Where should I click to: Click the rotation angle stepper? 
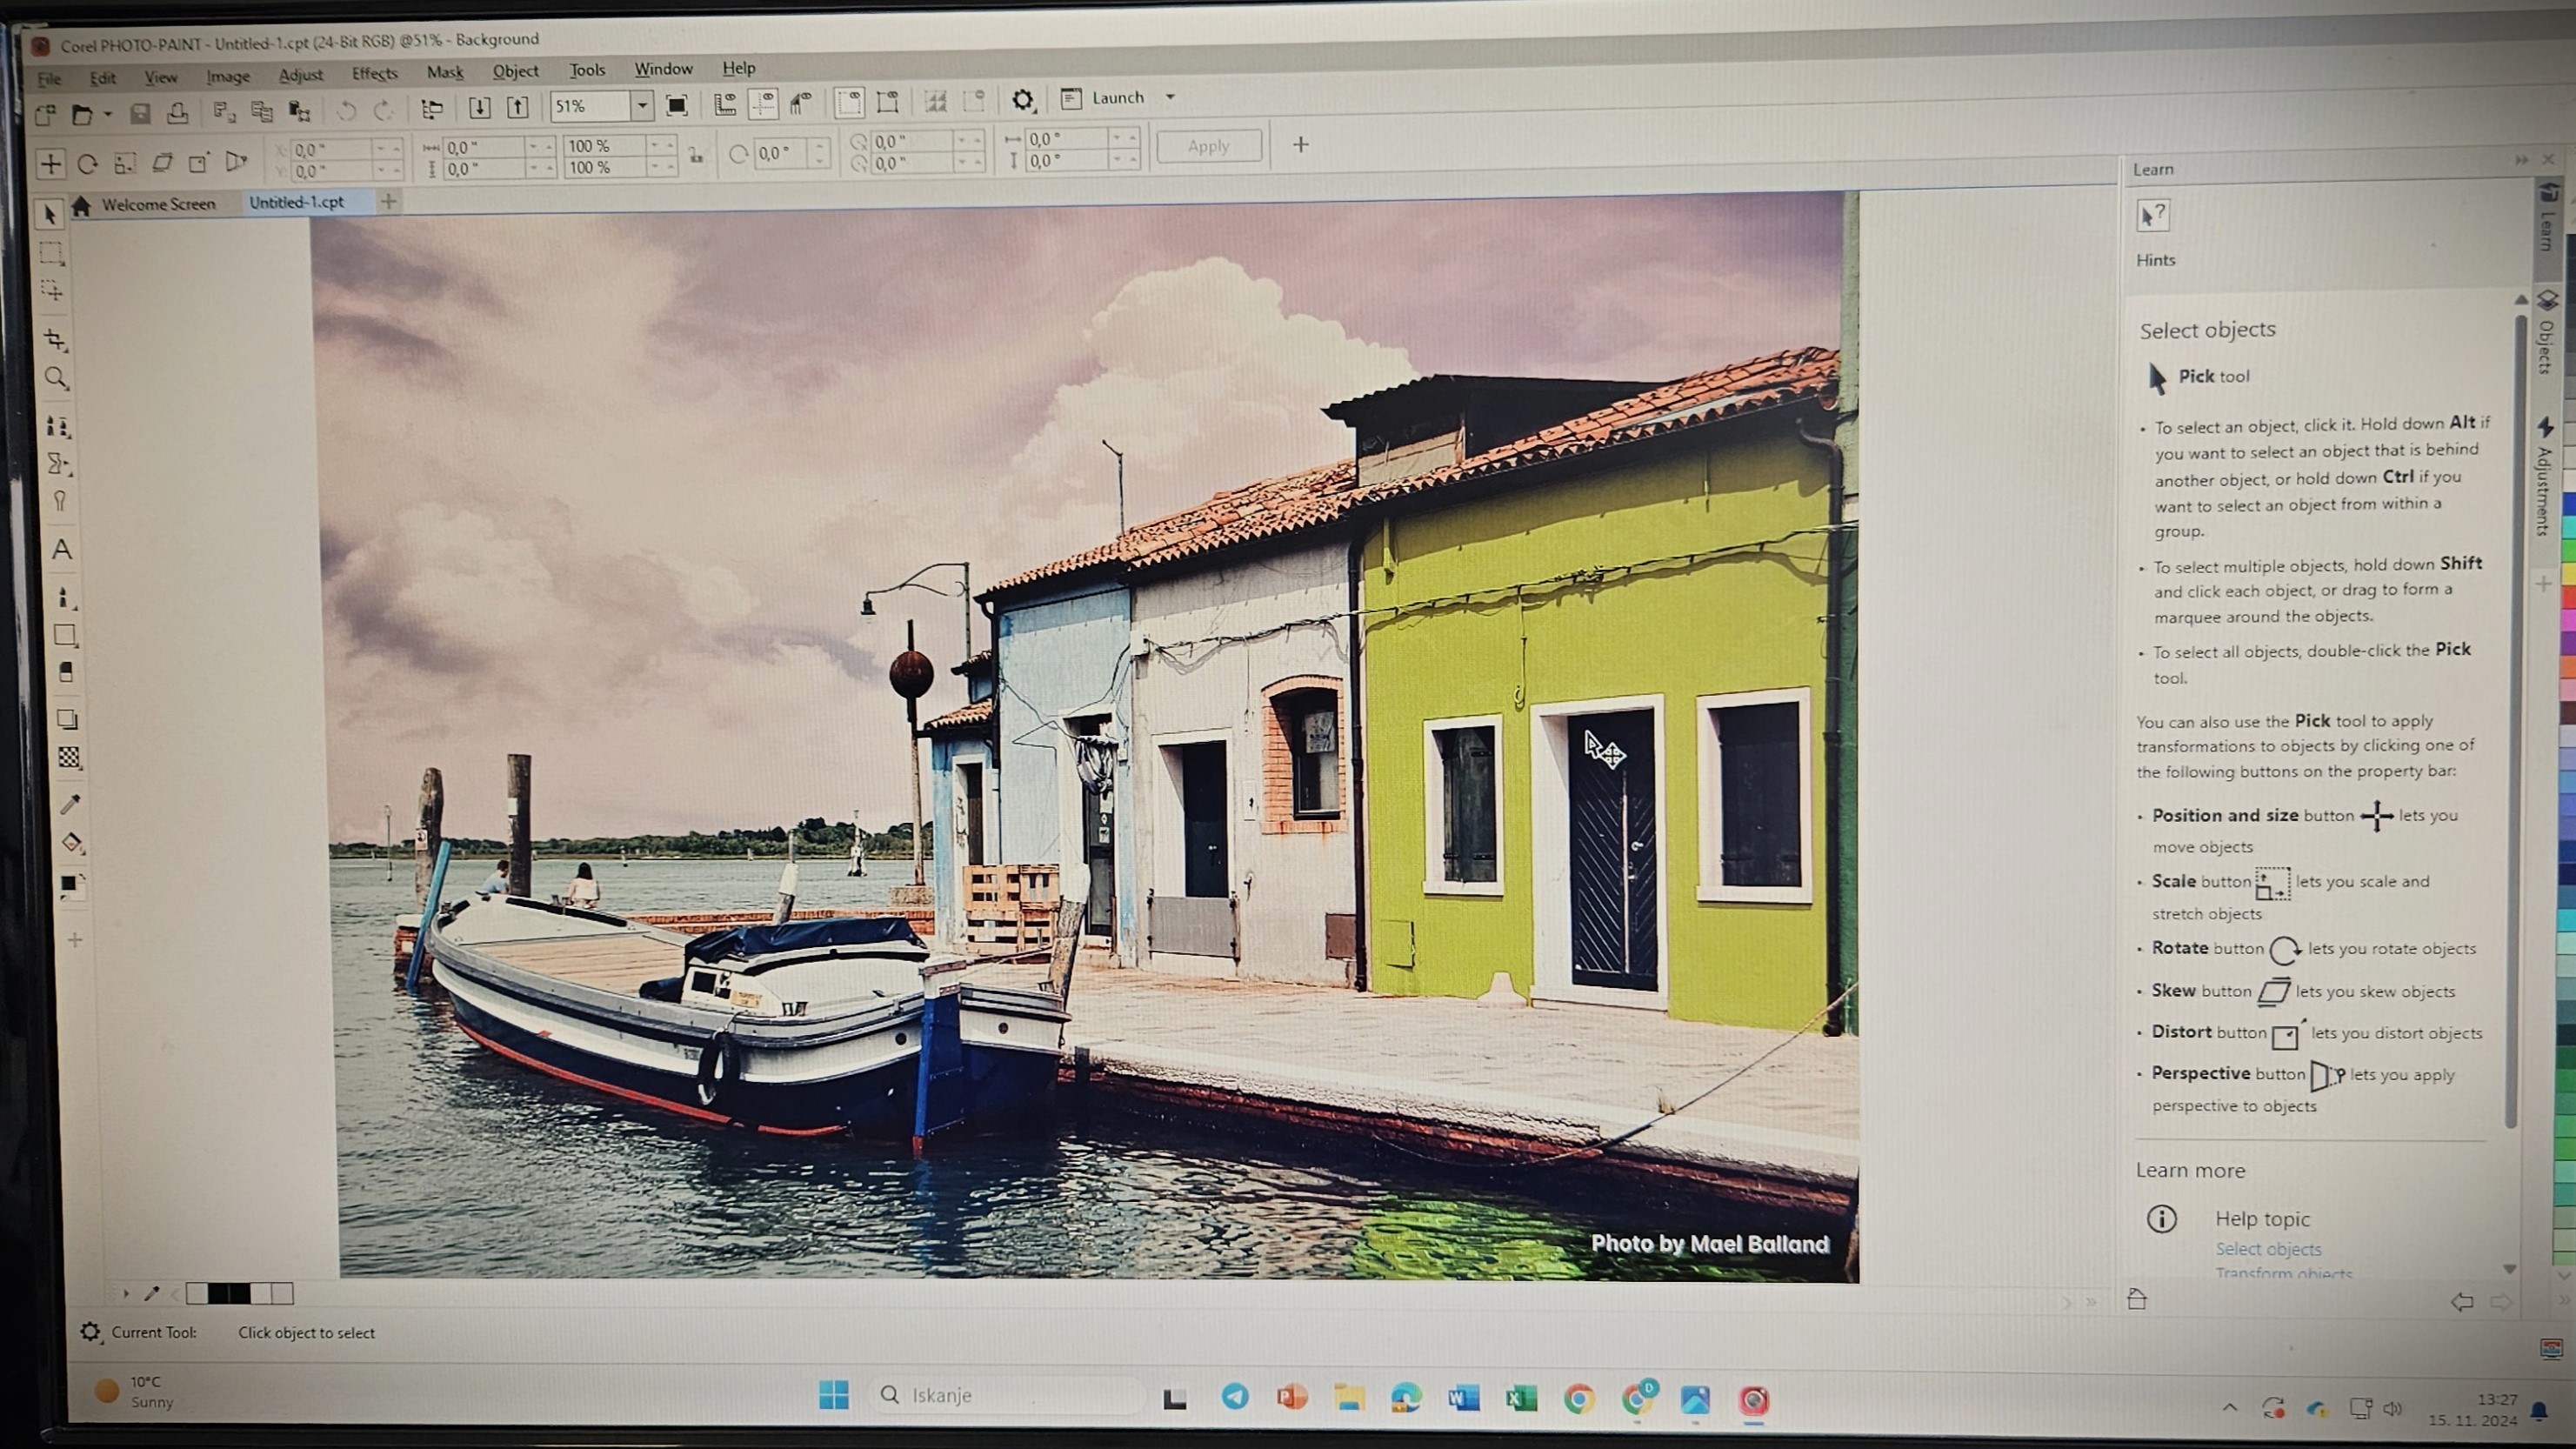tap(819, 153)
